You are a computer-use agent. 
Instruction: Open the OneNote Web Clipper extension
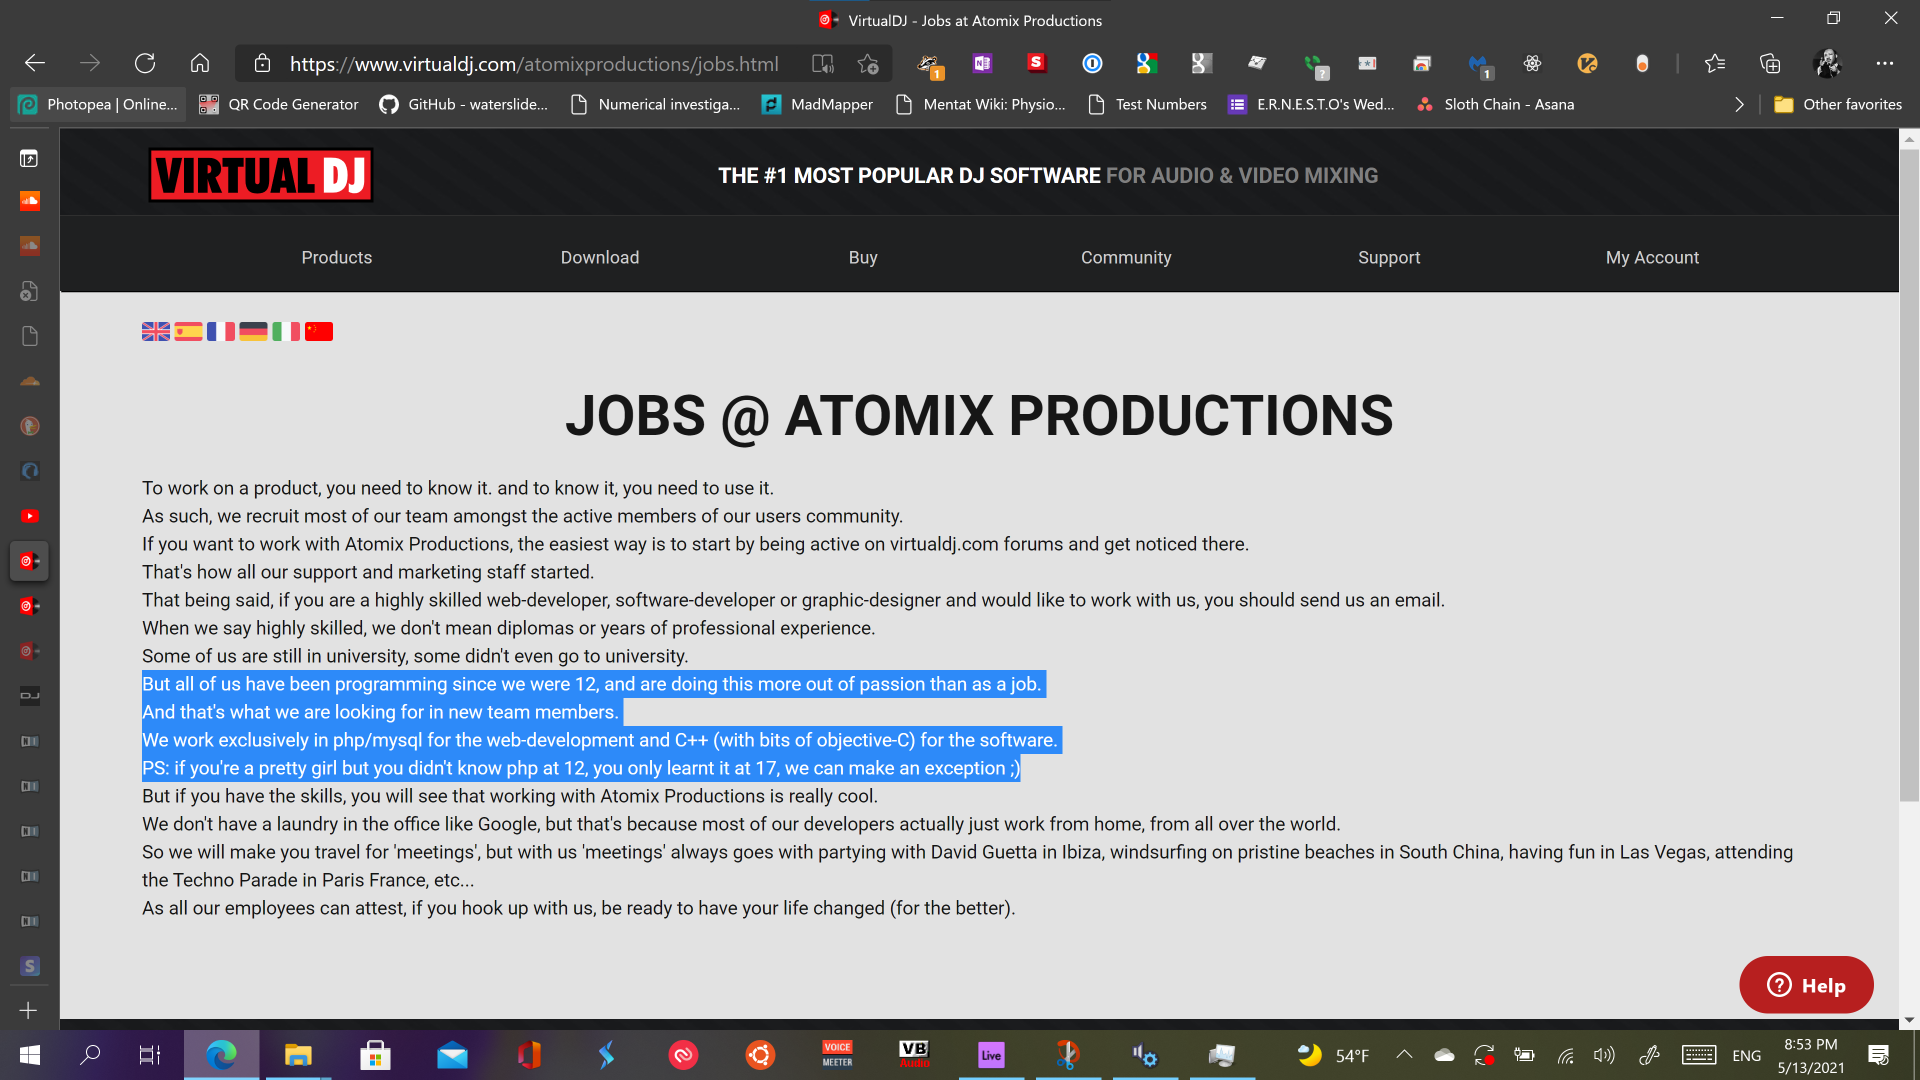coord(982,64)
